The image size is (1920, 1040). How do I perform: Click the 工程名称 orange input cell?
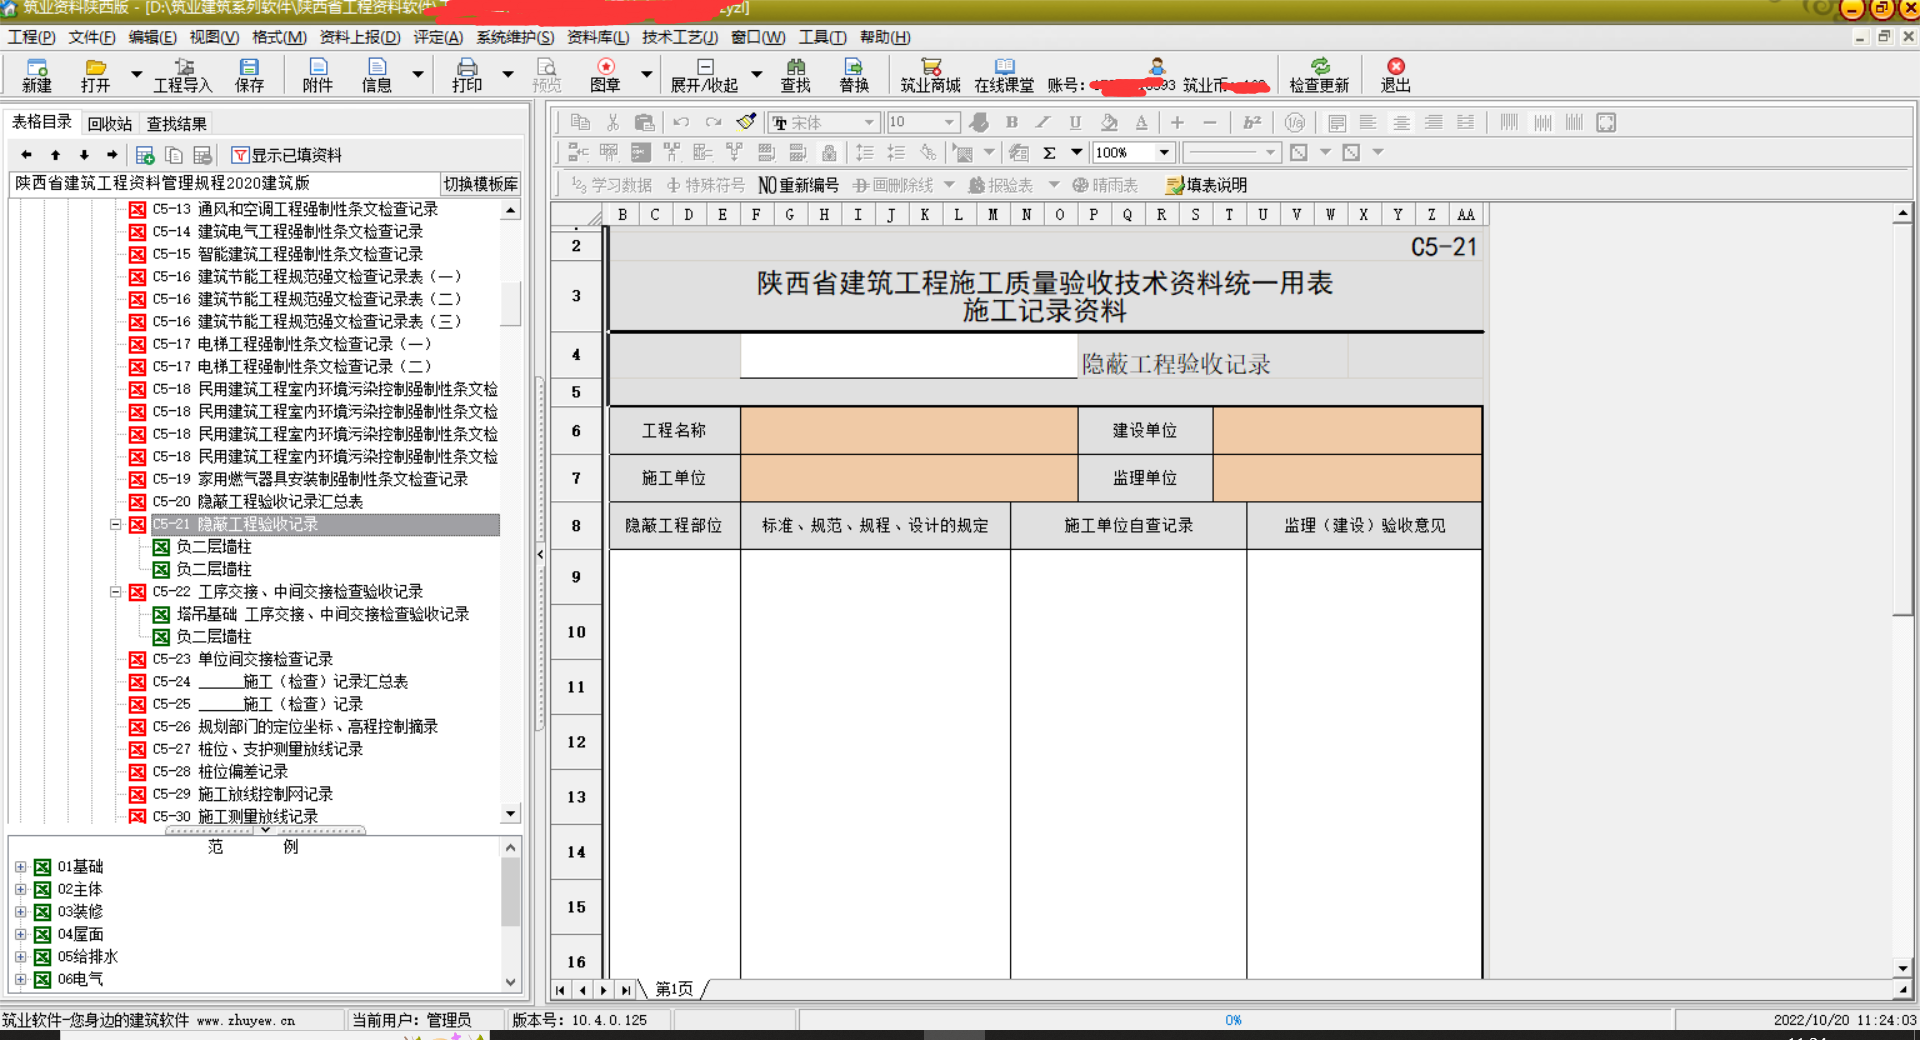point(909,431)
